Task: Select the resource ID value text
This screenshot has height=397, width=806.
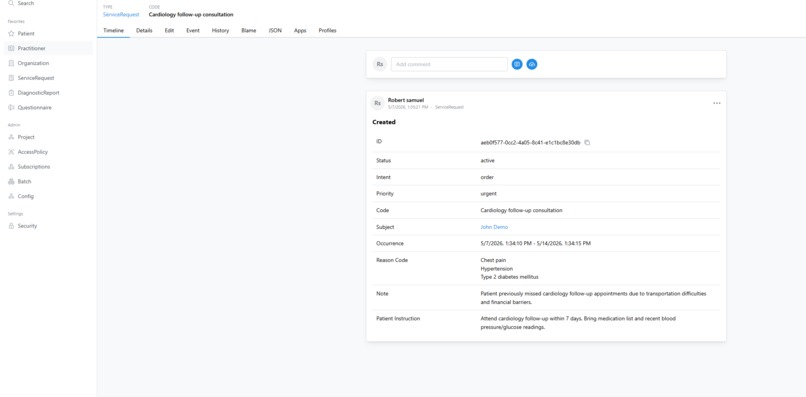Action: pos(530,142)
